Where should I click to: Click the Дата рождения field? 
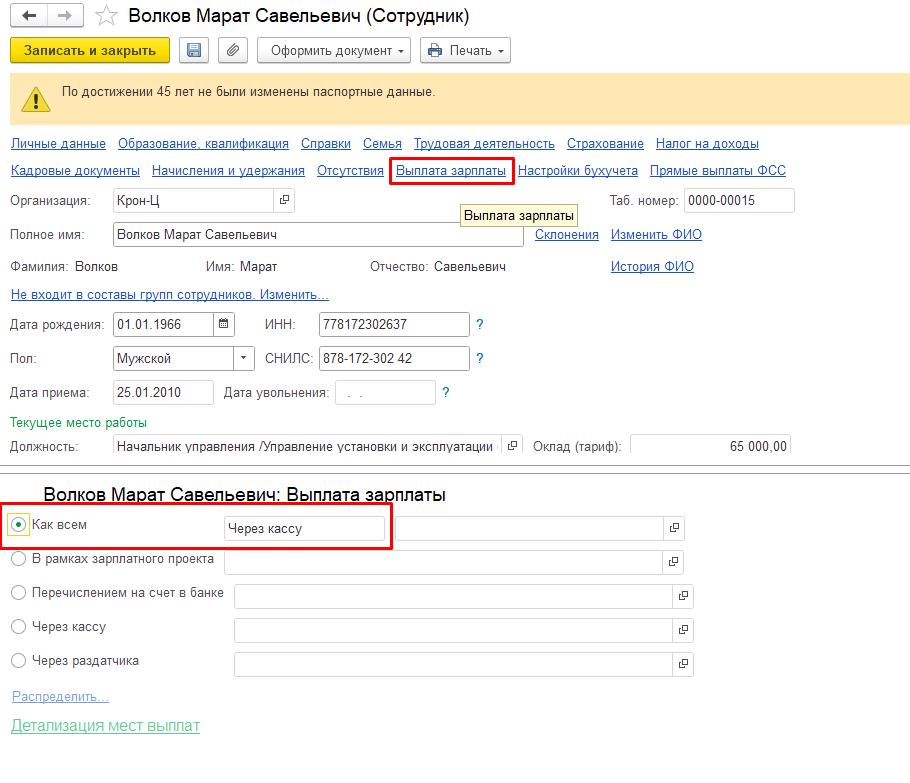point(164,324)
